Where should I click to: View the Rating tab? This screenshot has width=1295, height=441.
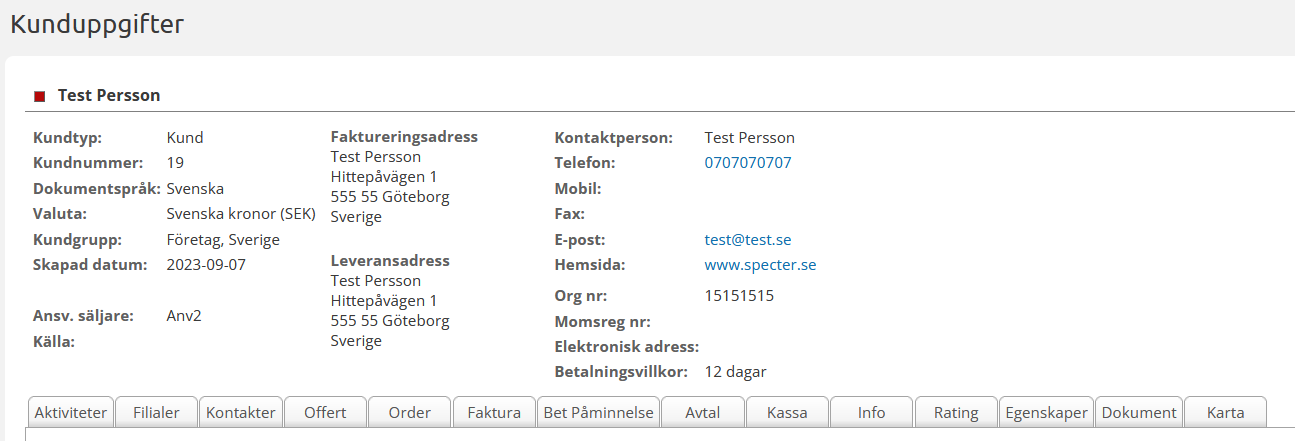pyautogui.click(x=956, y=413)
